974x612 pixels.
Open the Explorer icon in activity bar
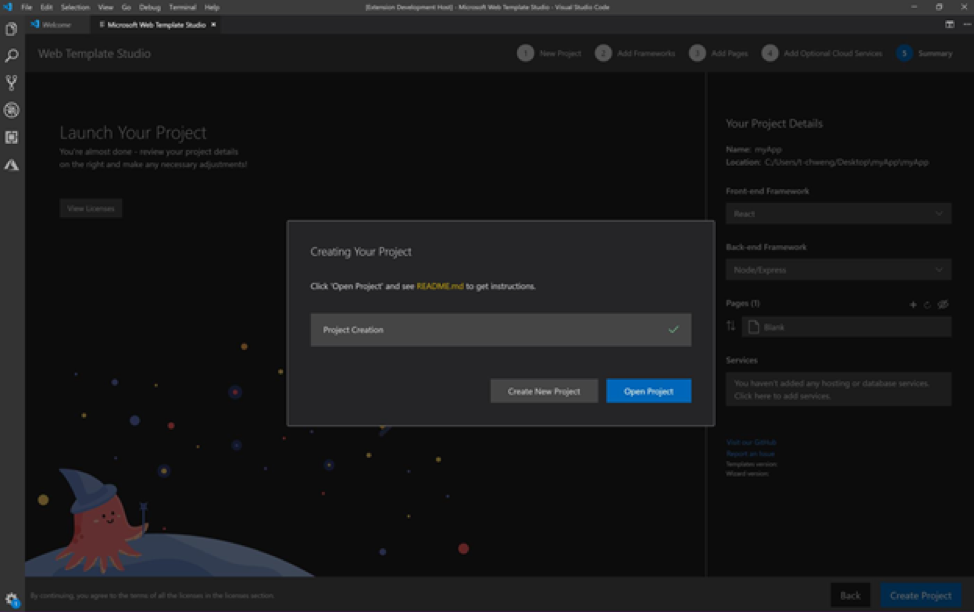click(x=11, y=29)
